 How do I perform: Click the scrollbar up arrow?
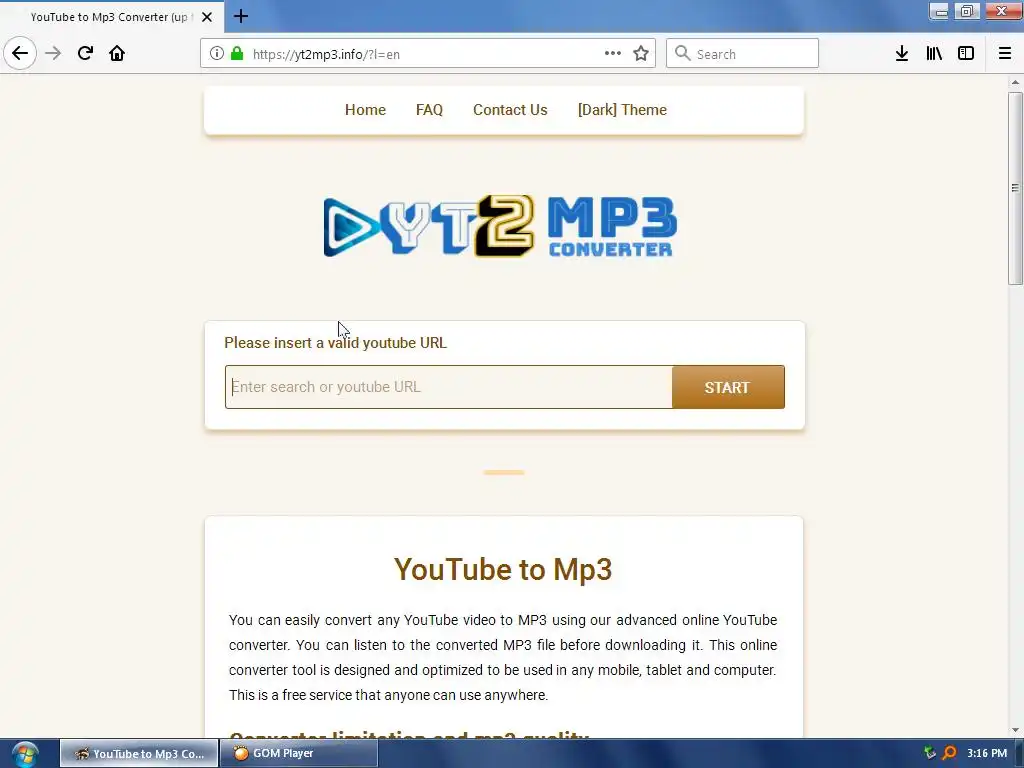point(1015,82)
